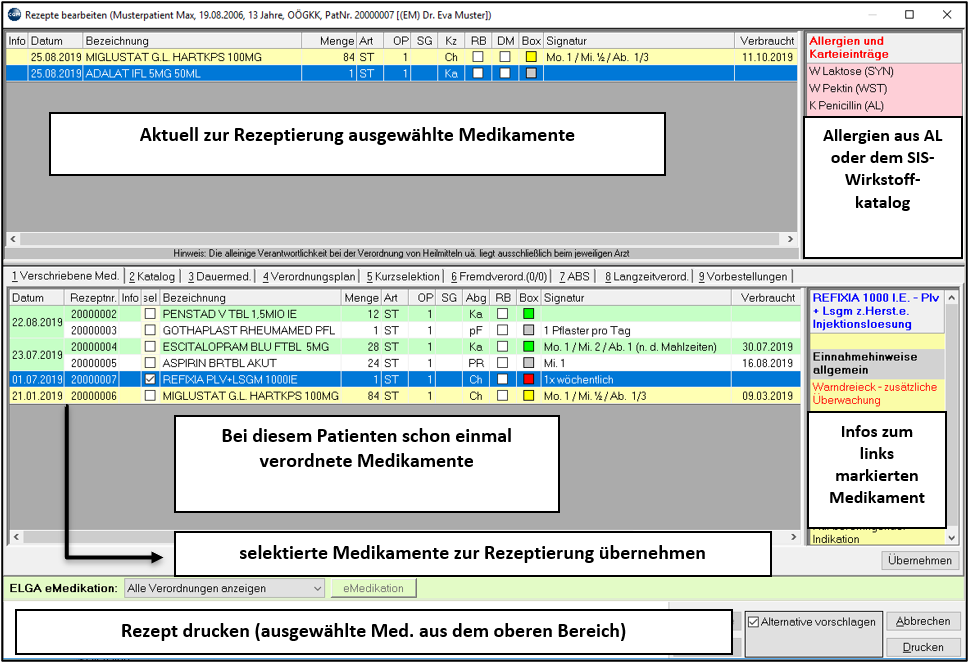
Task: Switch to the '3 Dauermed.' tab
Action: click(219, 276)
